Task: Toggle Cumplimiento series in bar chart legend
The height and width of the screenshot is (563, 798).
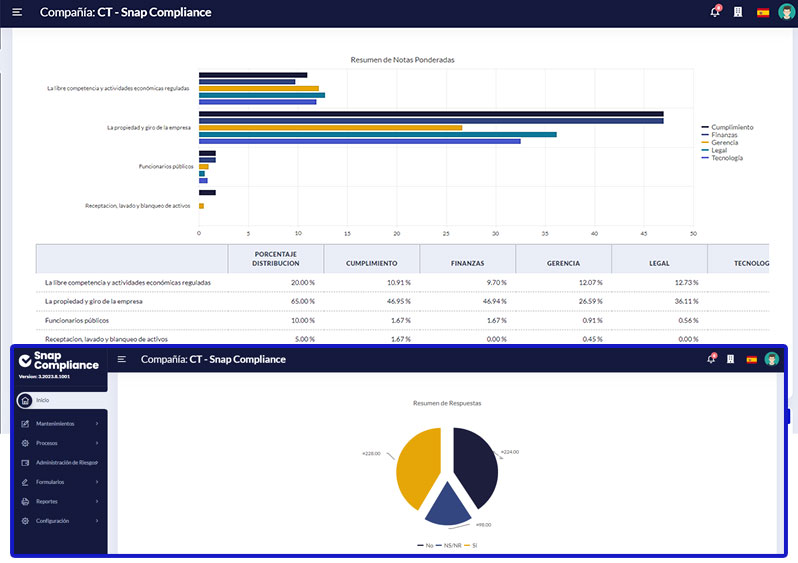Action: pos(727,127)
